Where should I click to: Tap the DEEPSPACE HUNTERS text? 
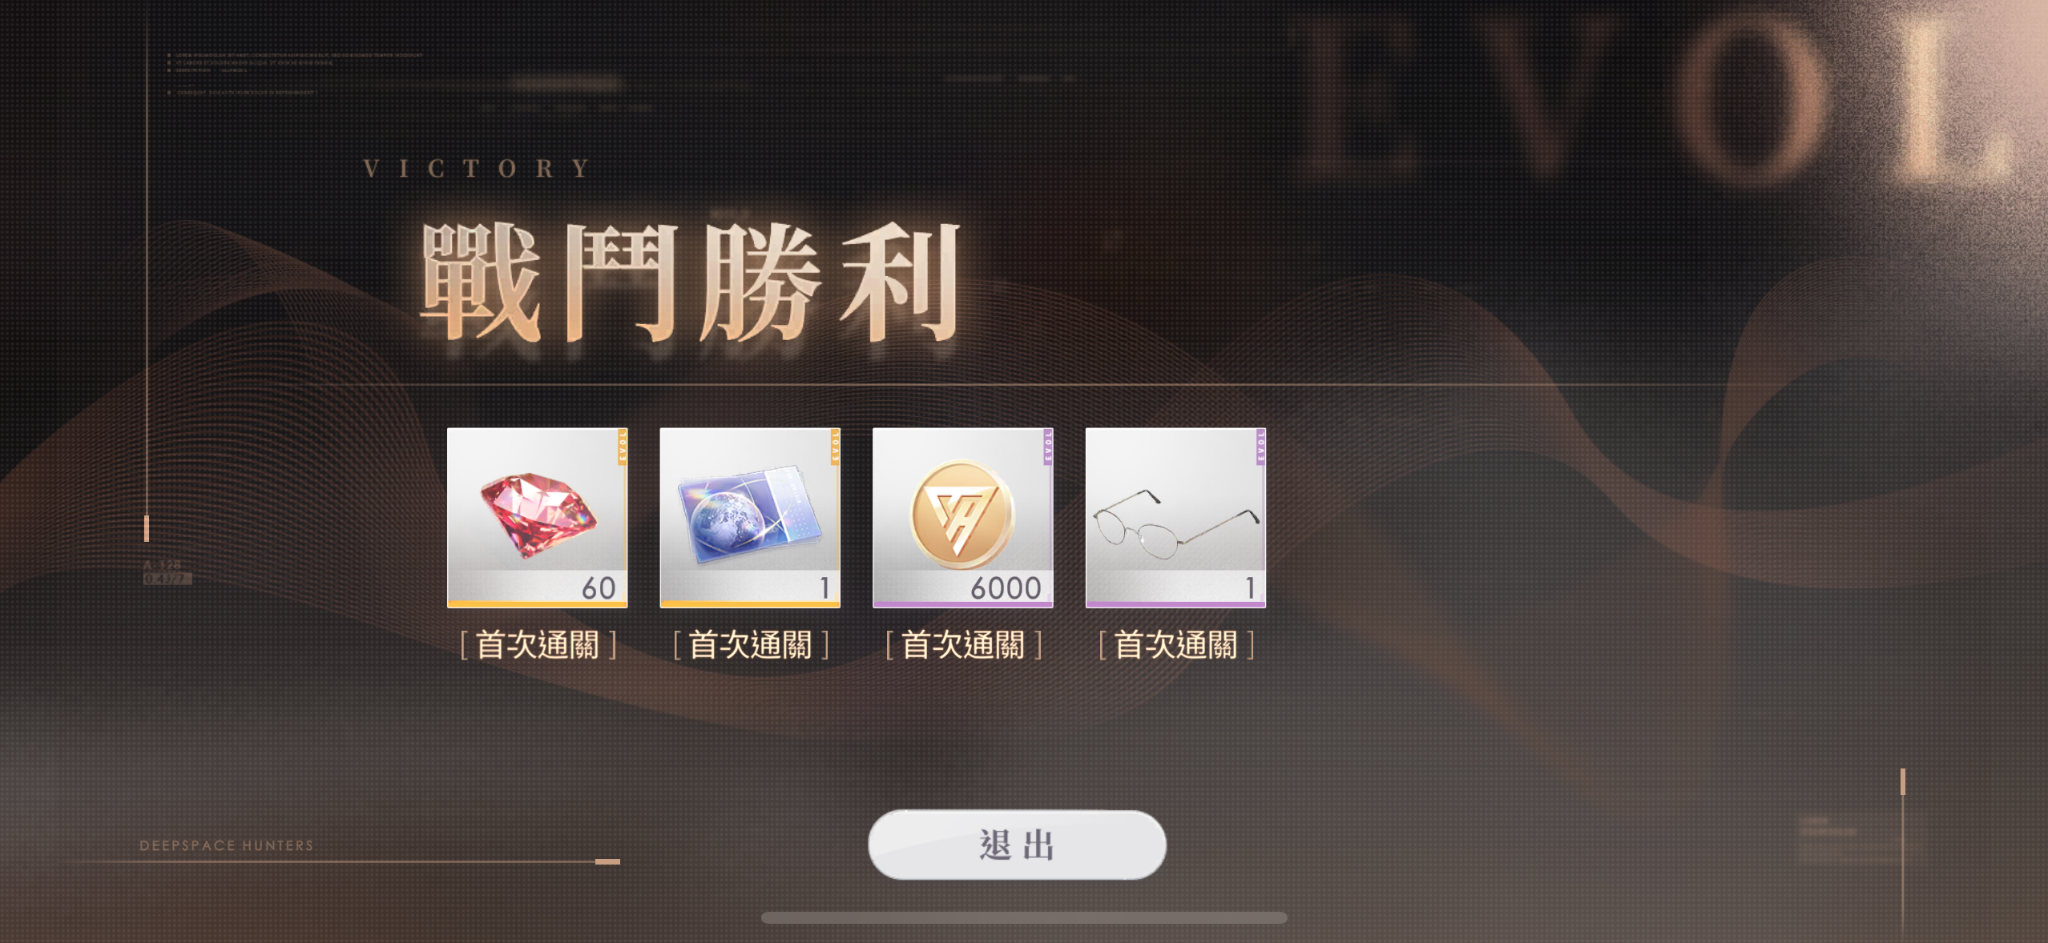[x=227, y=845]
